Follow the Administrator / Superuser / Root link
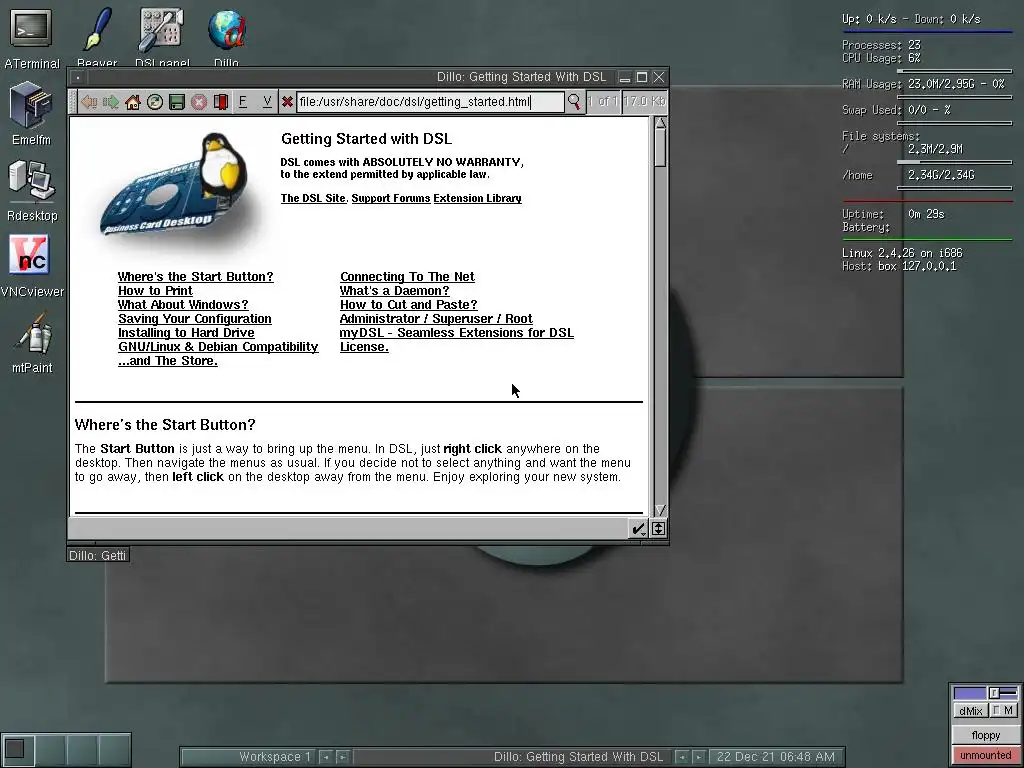 point(436,319)
